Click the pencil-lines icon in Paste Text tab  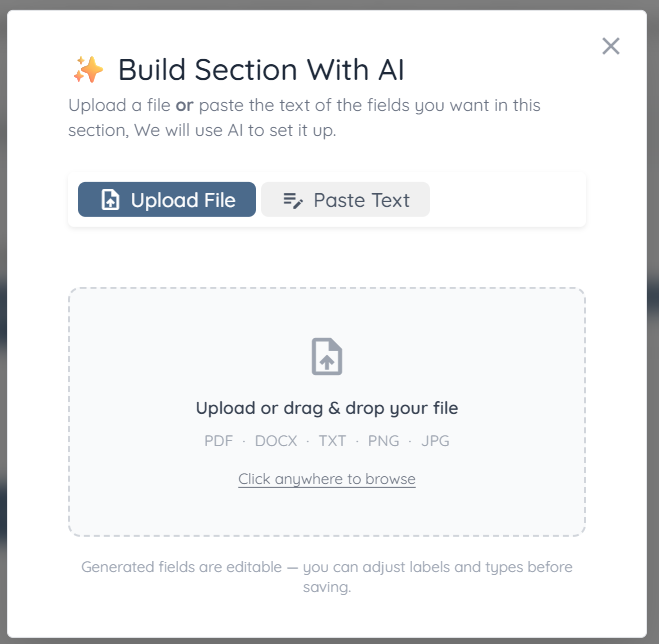293,200
